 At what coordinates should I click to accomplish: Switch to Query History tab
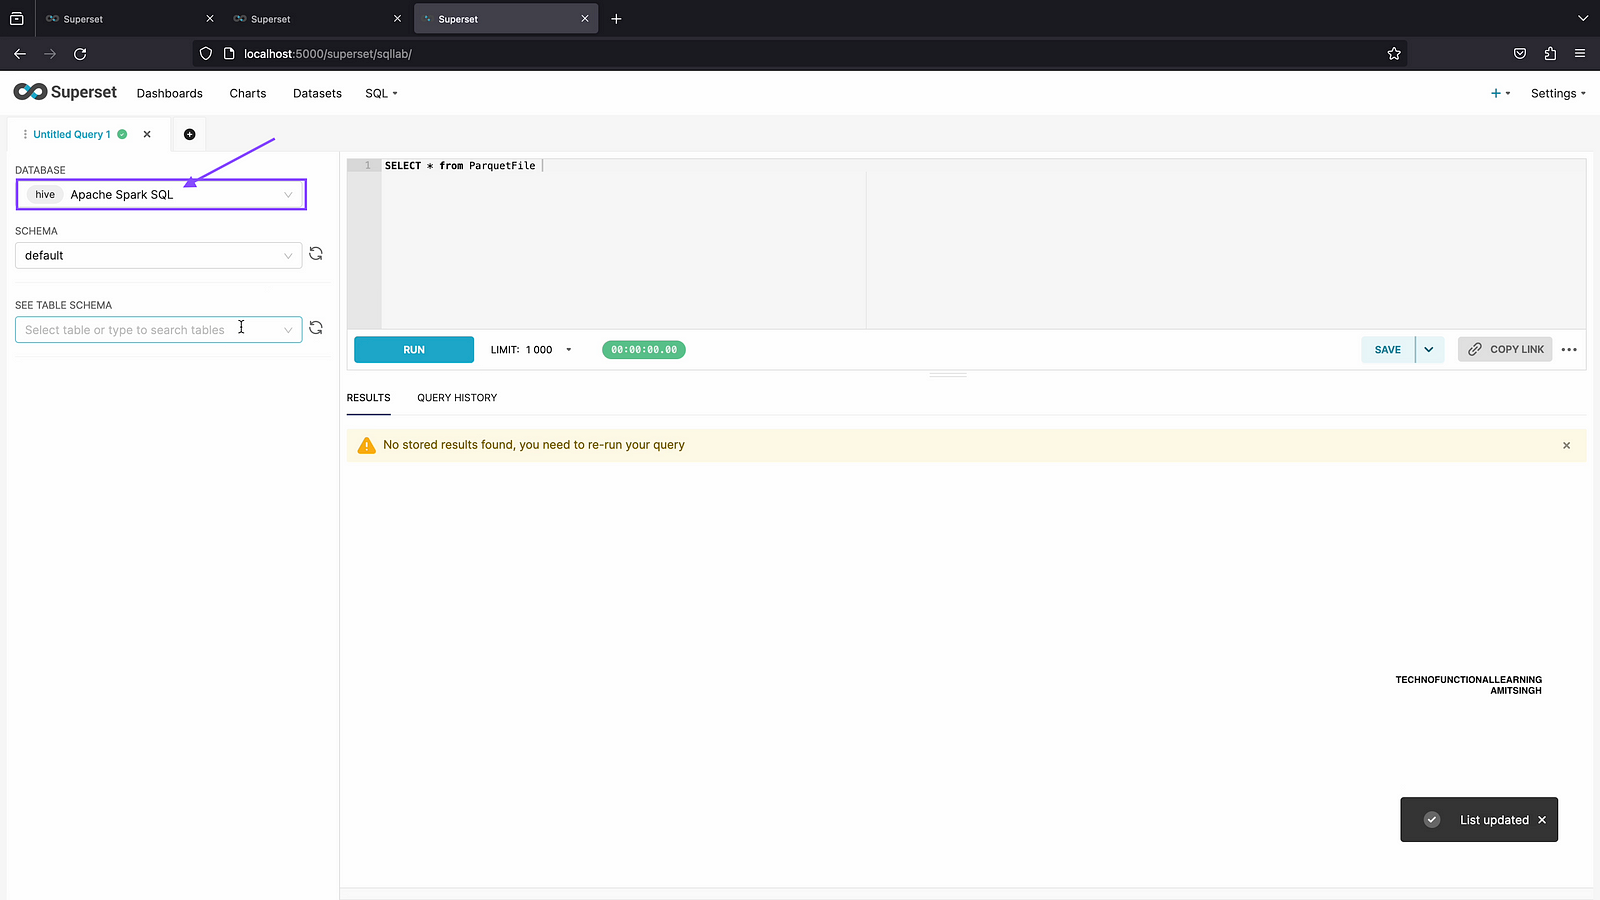click(x=457, y=398)
